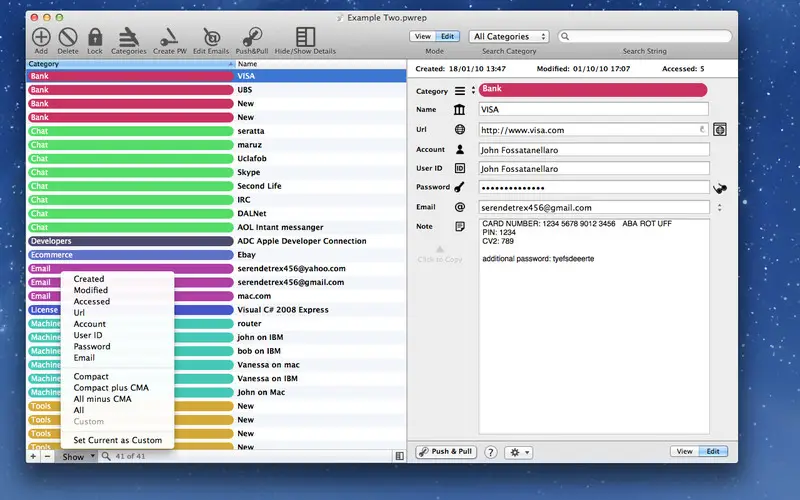Click the column layout icon at list bottom right

click(399, 456)
